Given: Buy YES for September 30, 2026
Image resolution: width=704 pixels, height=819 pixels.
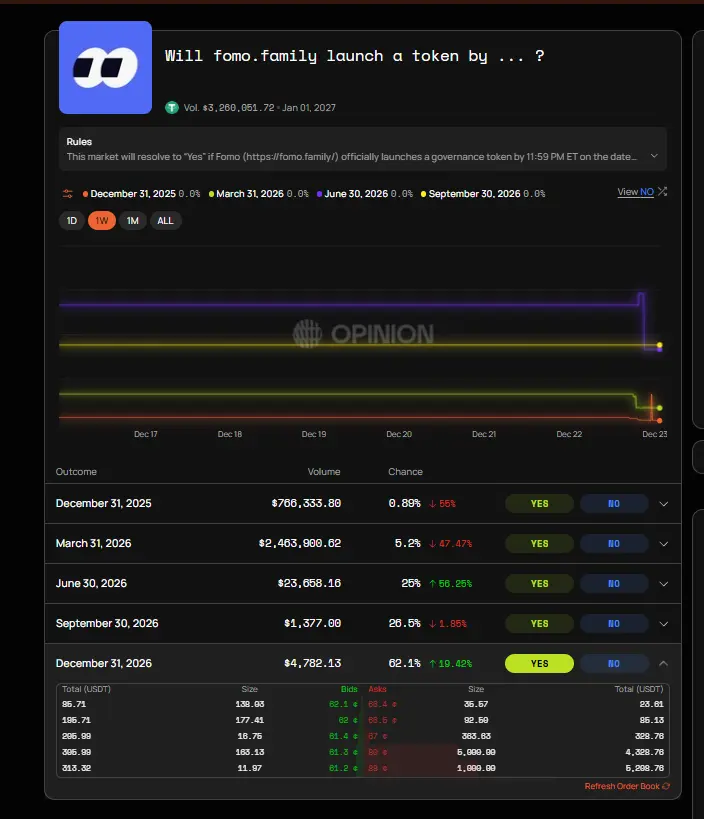Looking at the screenshot, I should pyautogui.click(x=539, y=624).
